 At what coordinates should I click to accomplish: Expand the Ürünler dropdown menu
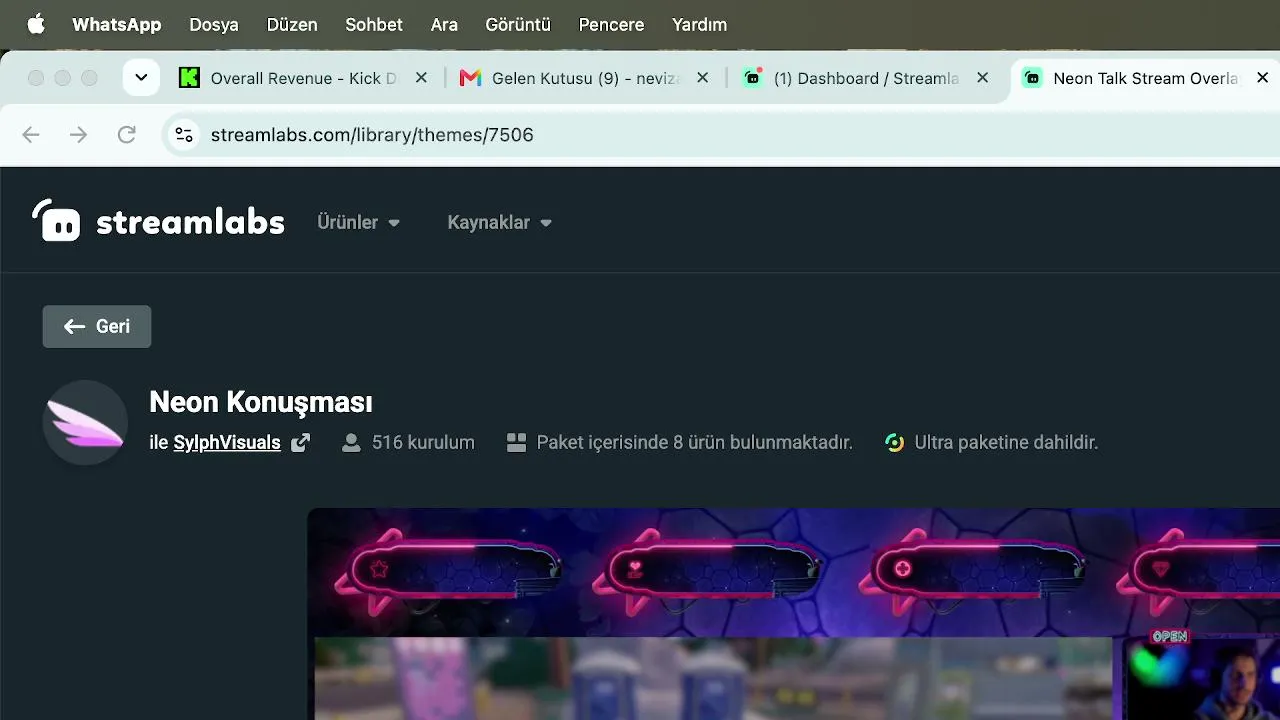pyautogui.click(x=359, y=222)
